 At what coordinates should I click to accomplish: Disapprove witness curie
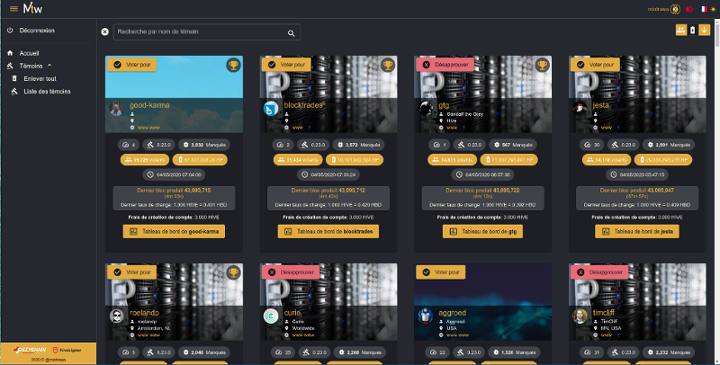click(292, 272)
